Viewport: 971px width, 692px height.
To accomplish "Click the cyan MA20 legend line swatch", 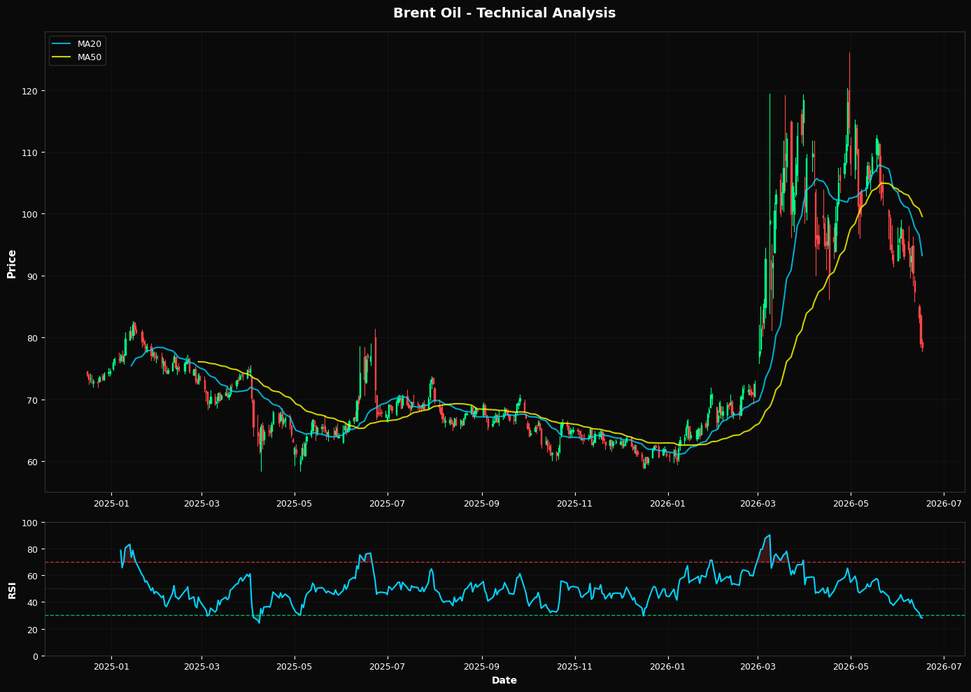I will coord(62,44).
